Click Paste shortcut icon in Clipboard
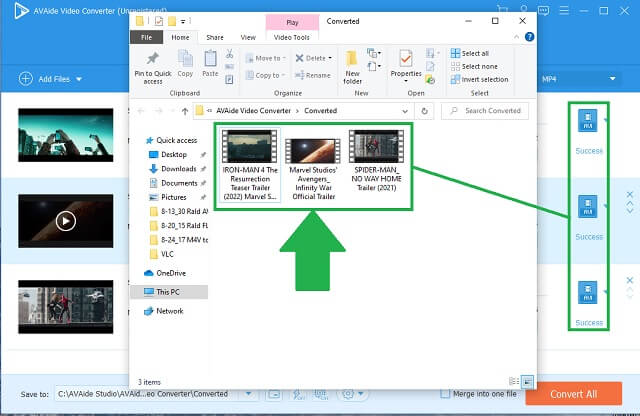The width and height of the screenshot is (640, 416). click(229, 80)
